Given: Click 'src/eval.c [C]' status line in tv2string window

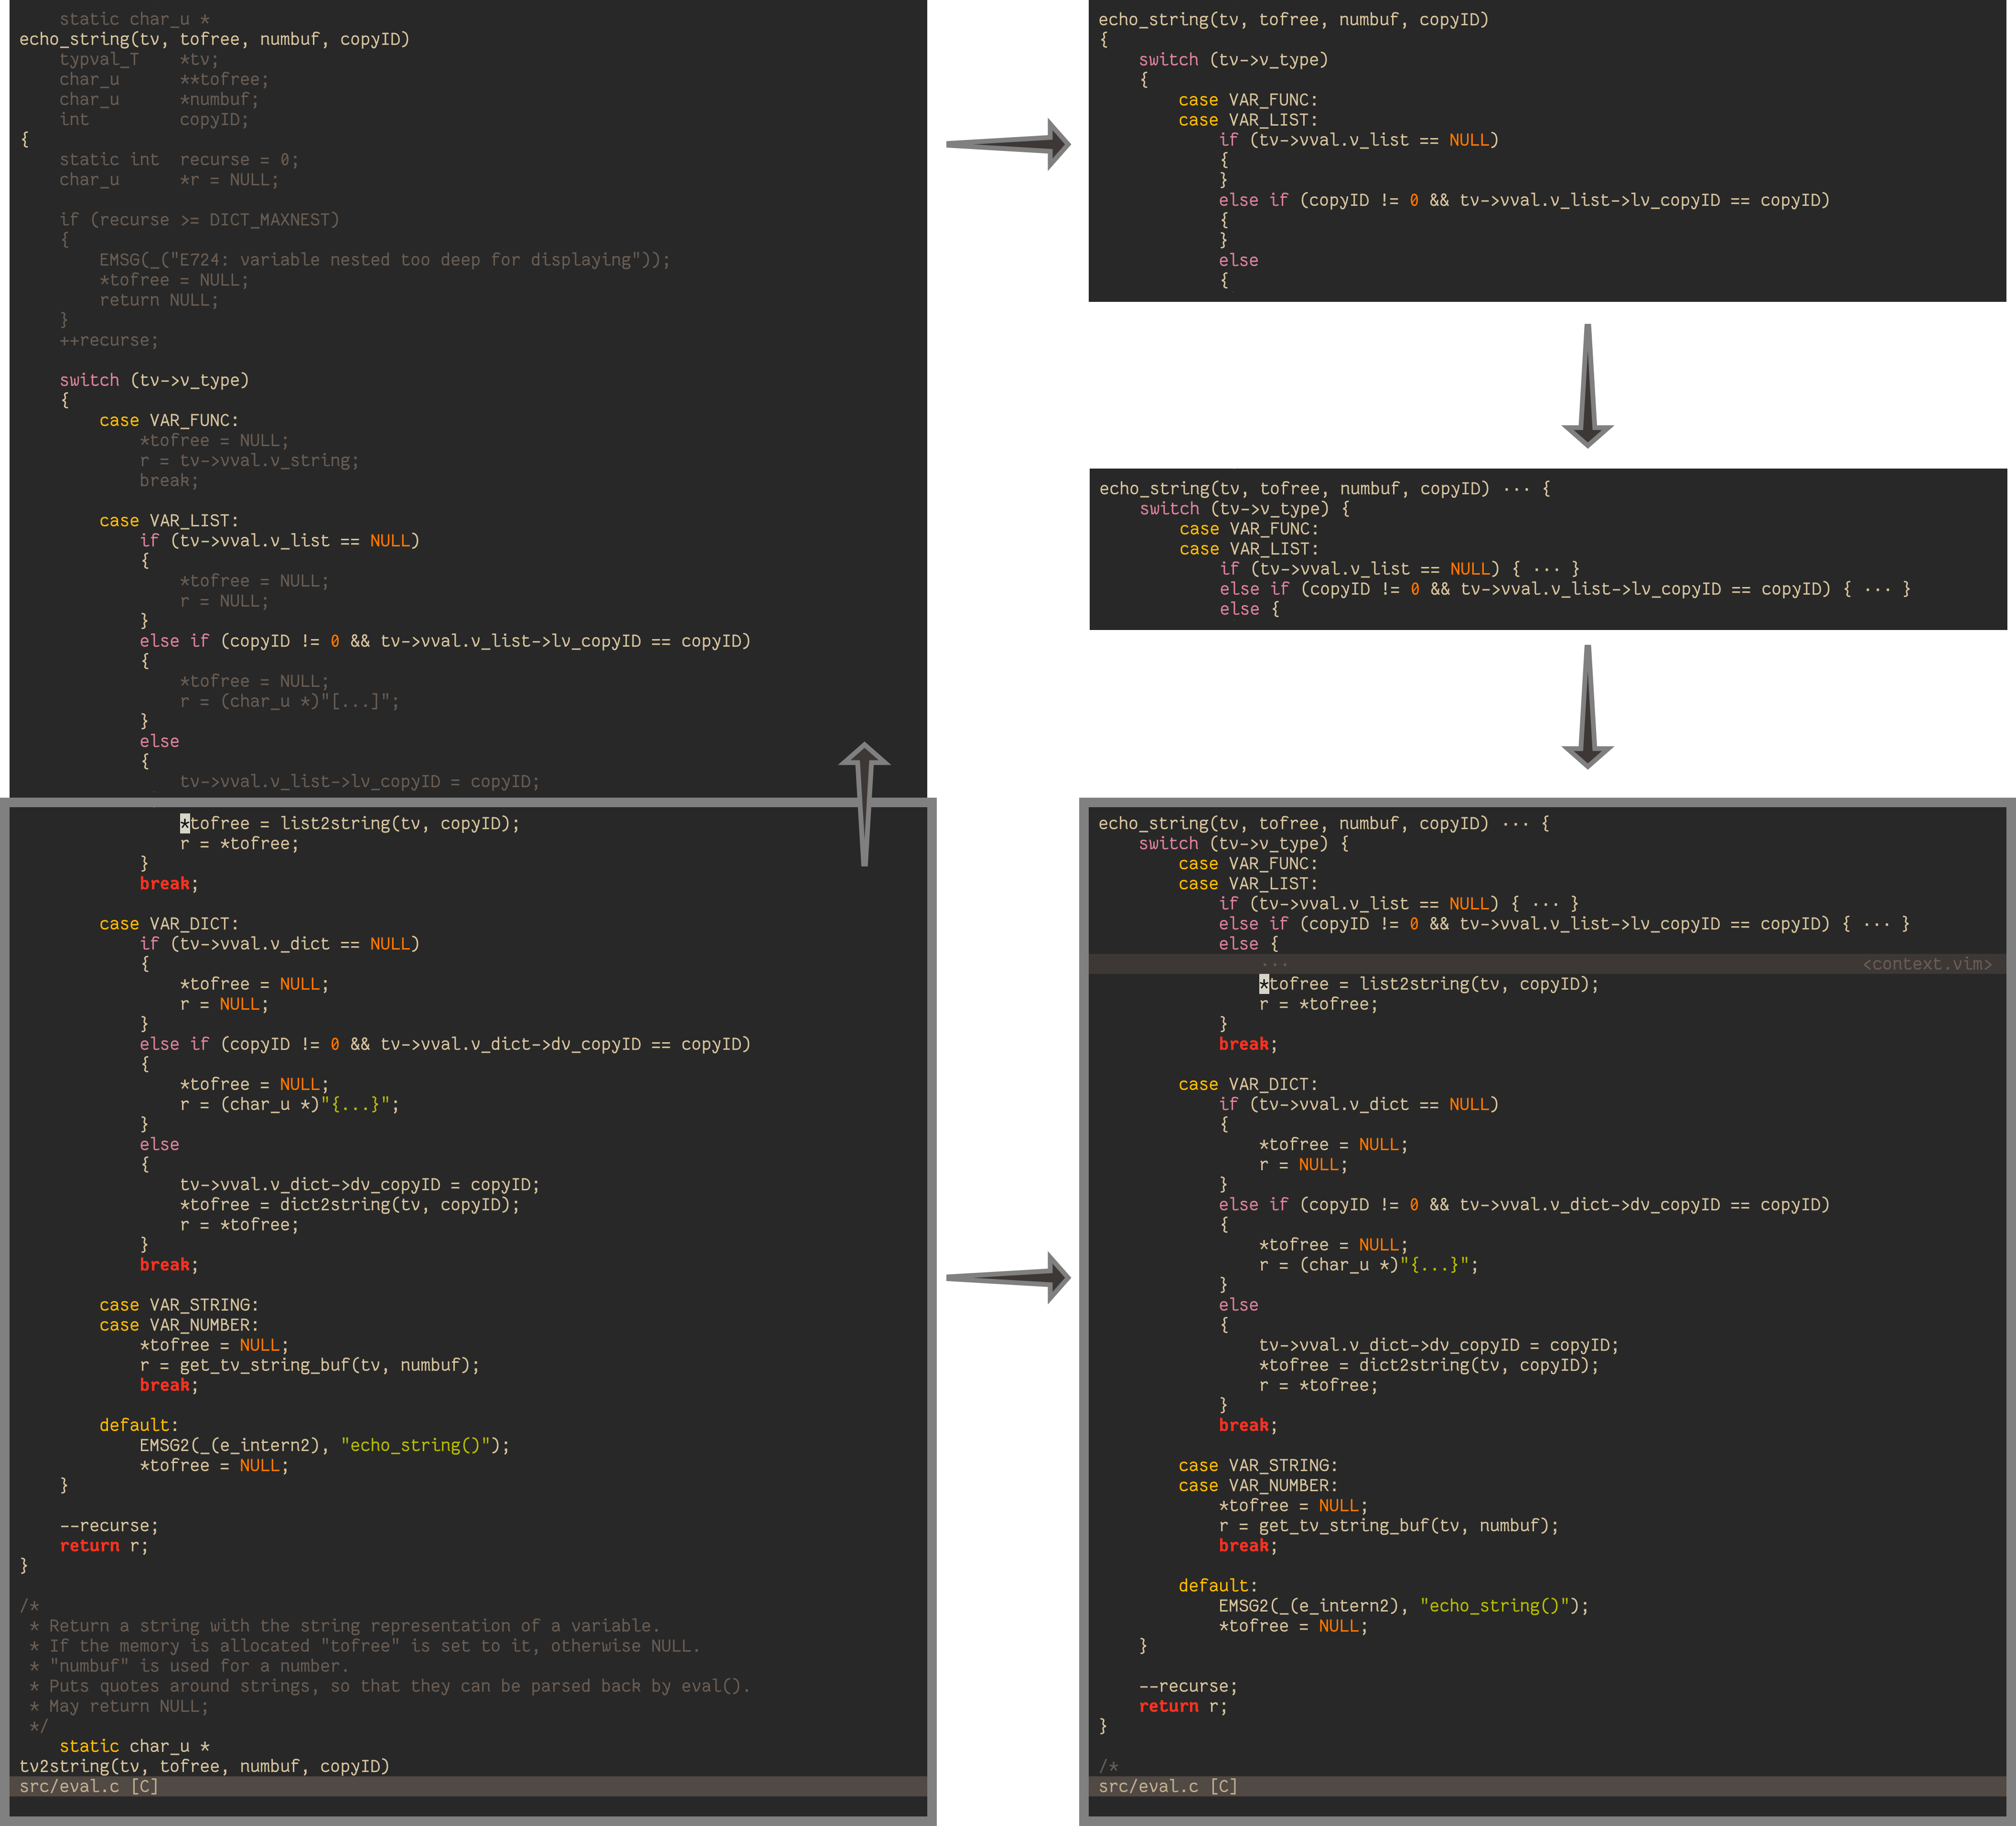Looking at the screenshot, I should point(468,1786).
